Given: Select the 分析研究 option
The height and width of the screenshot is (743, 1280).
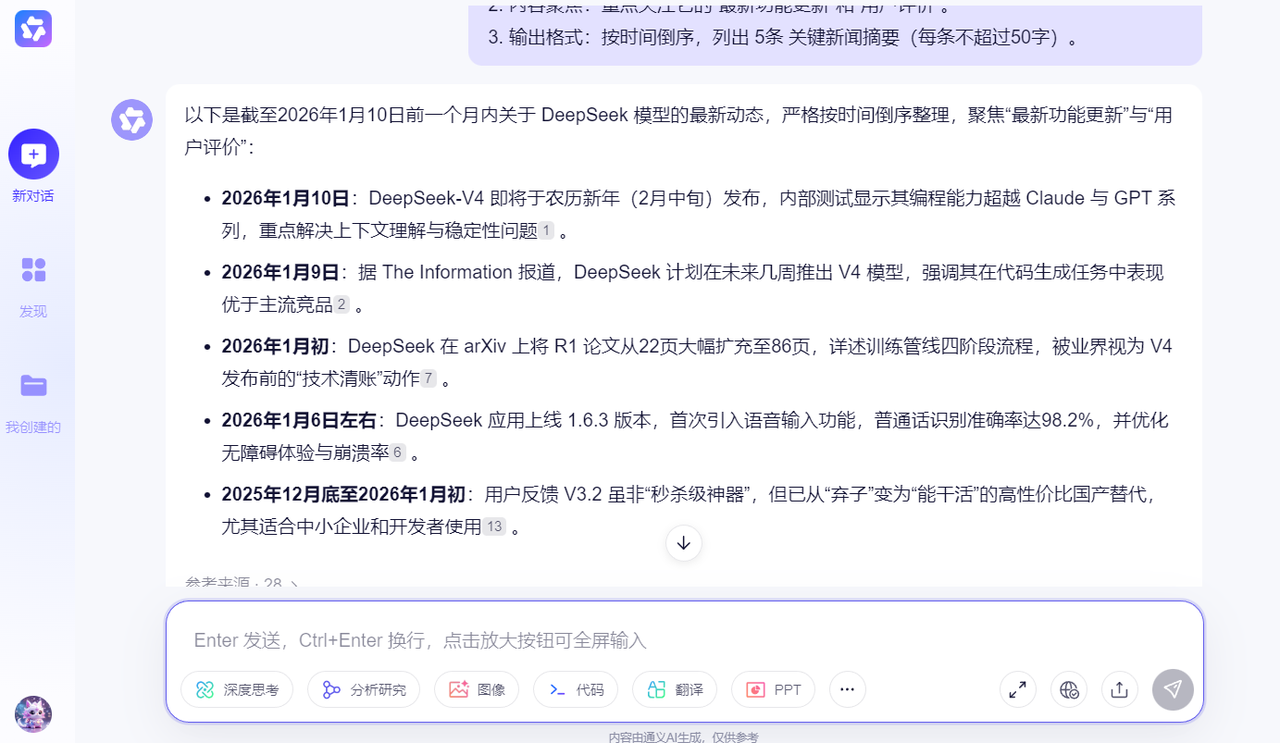Looking at the screenshot, I should coord(364,690).
